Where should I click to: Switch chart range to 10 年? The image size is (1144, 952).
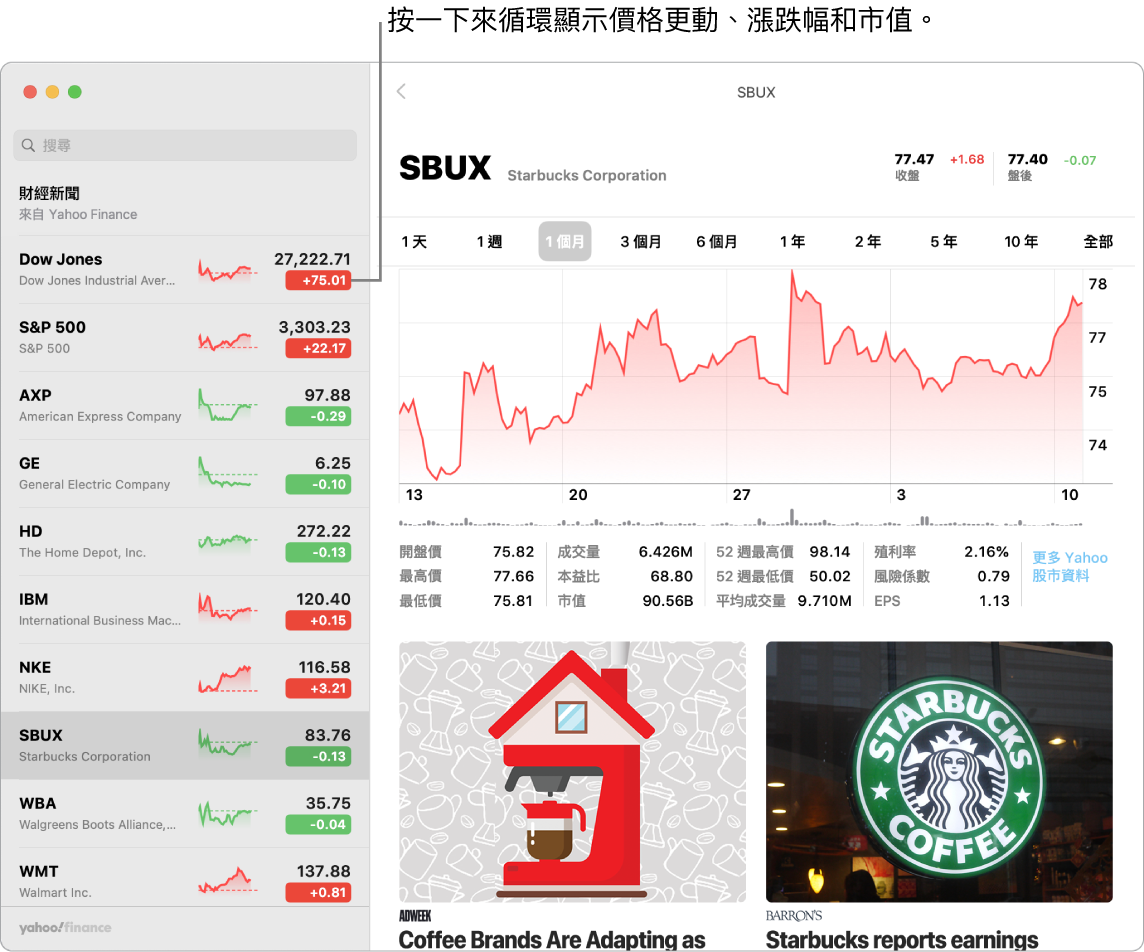(x=1021, y=241)
